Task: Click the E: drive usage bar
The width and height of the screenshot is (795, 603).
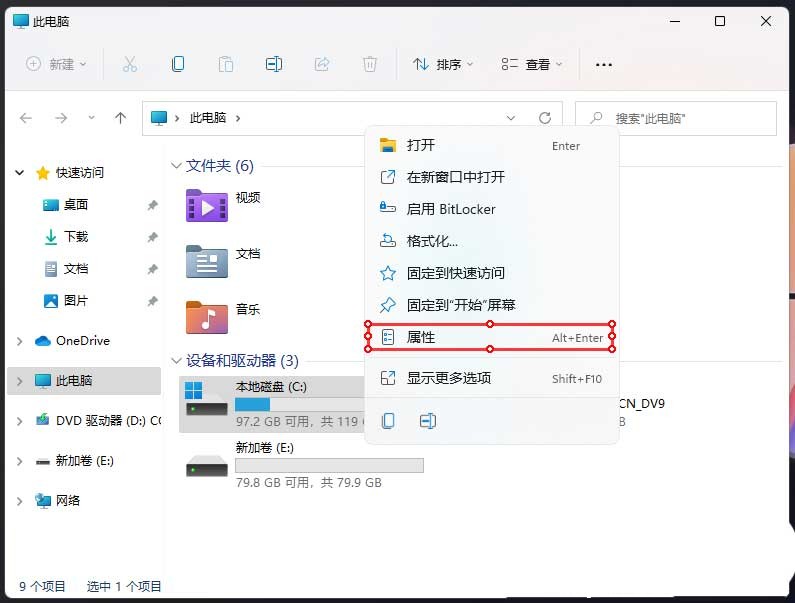Action: point(330,465)
